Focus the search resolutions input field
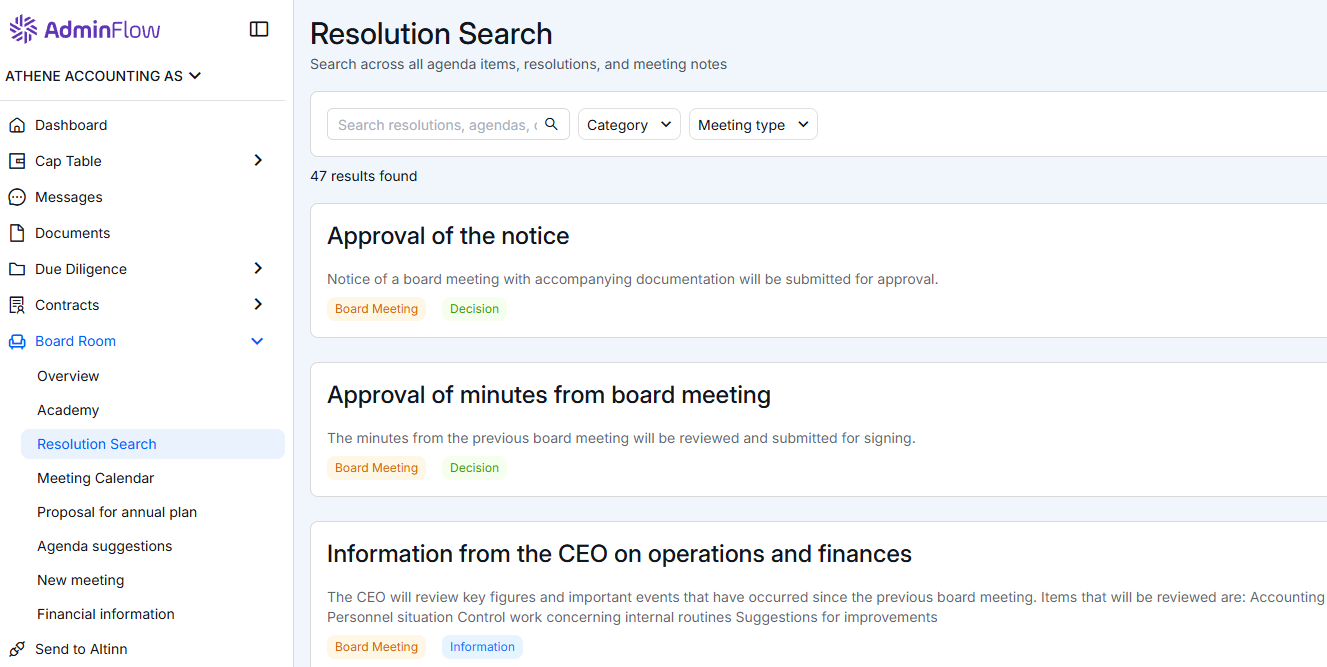1327x667 pixels. [x=436, y=125]
